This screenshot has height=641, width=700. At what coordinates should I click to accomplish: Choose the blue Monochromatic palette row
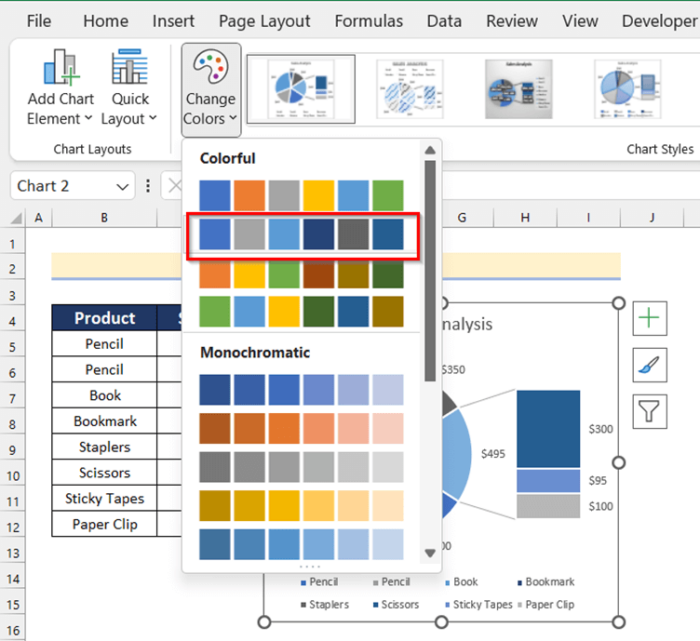301,390
